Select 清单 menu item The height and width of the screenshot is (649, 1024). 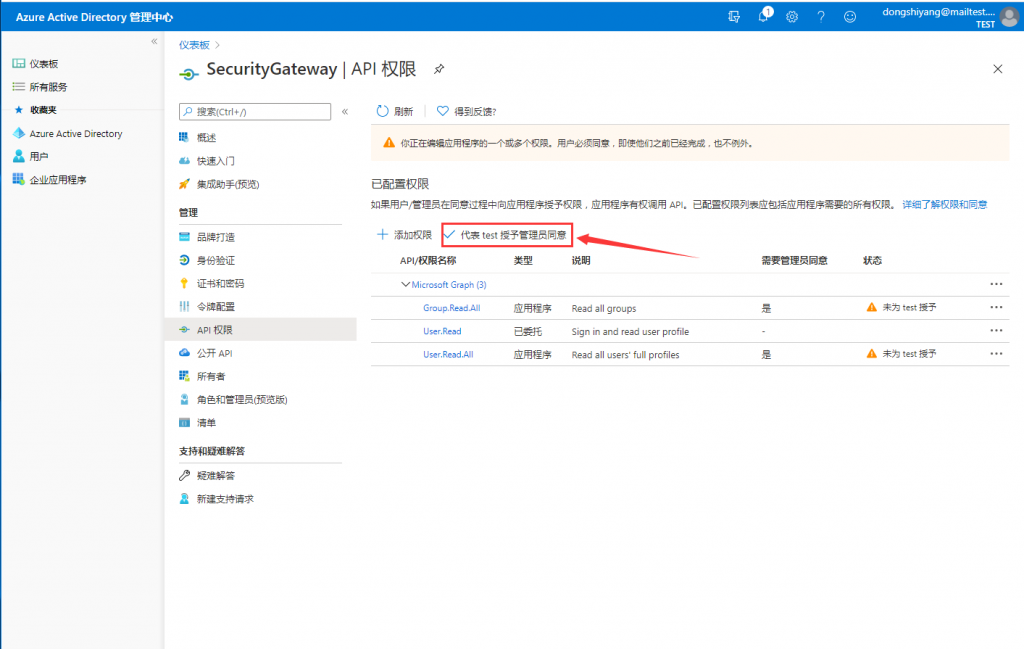click(206, 422)
